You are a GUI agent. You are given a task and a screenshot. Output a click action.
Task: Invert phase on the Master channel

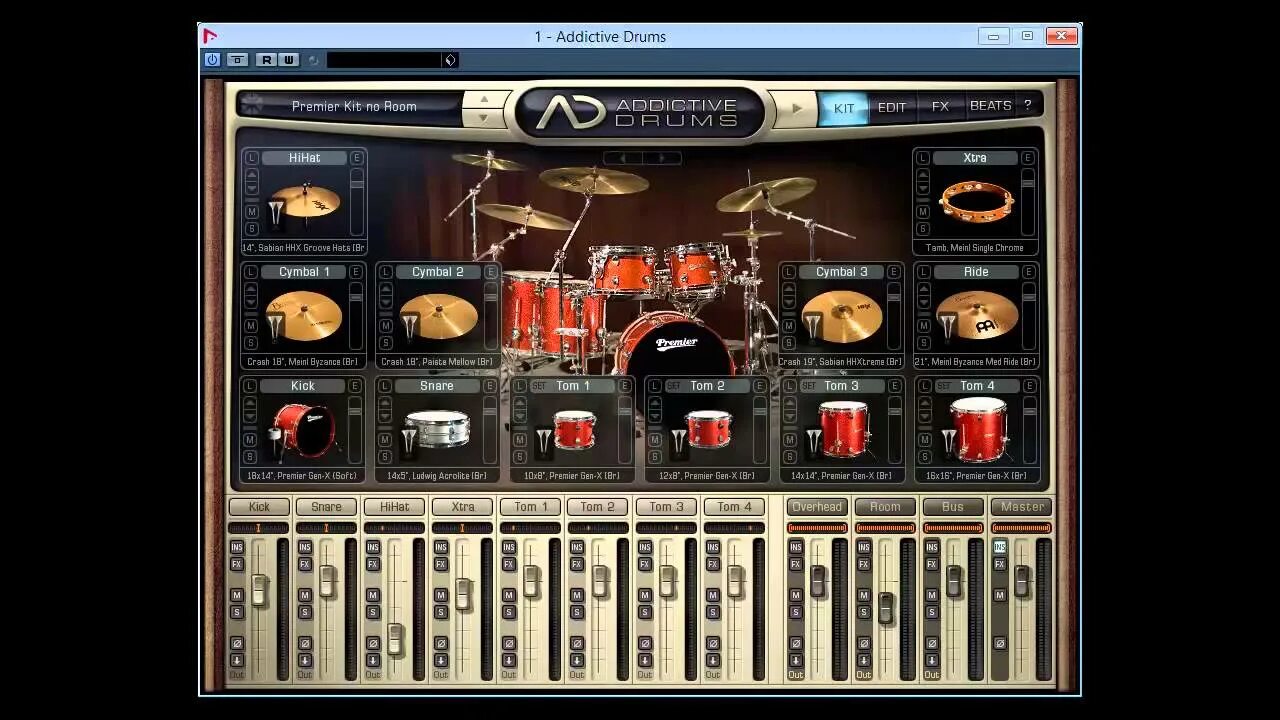pos(999,643)
